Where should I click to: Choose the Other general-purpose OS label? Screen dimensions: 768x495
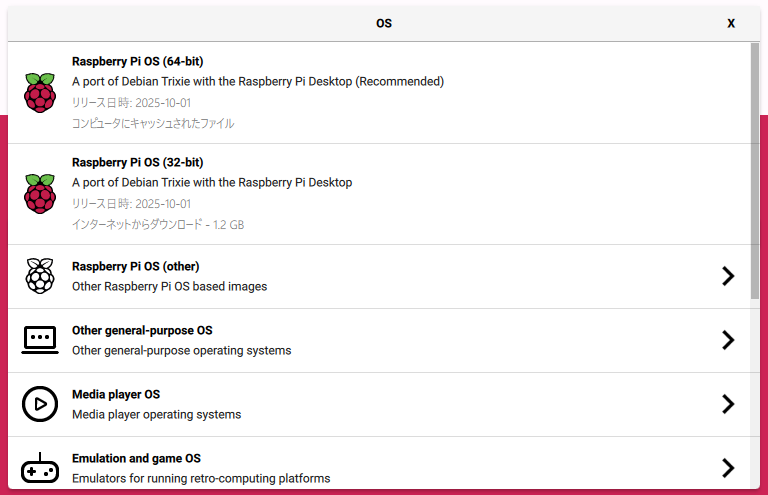[142, 330]
